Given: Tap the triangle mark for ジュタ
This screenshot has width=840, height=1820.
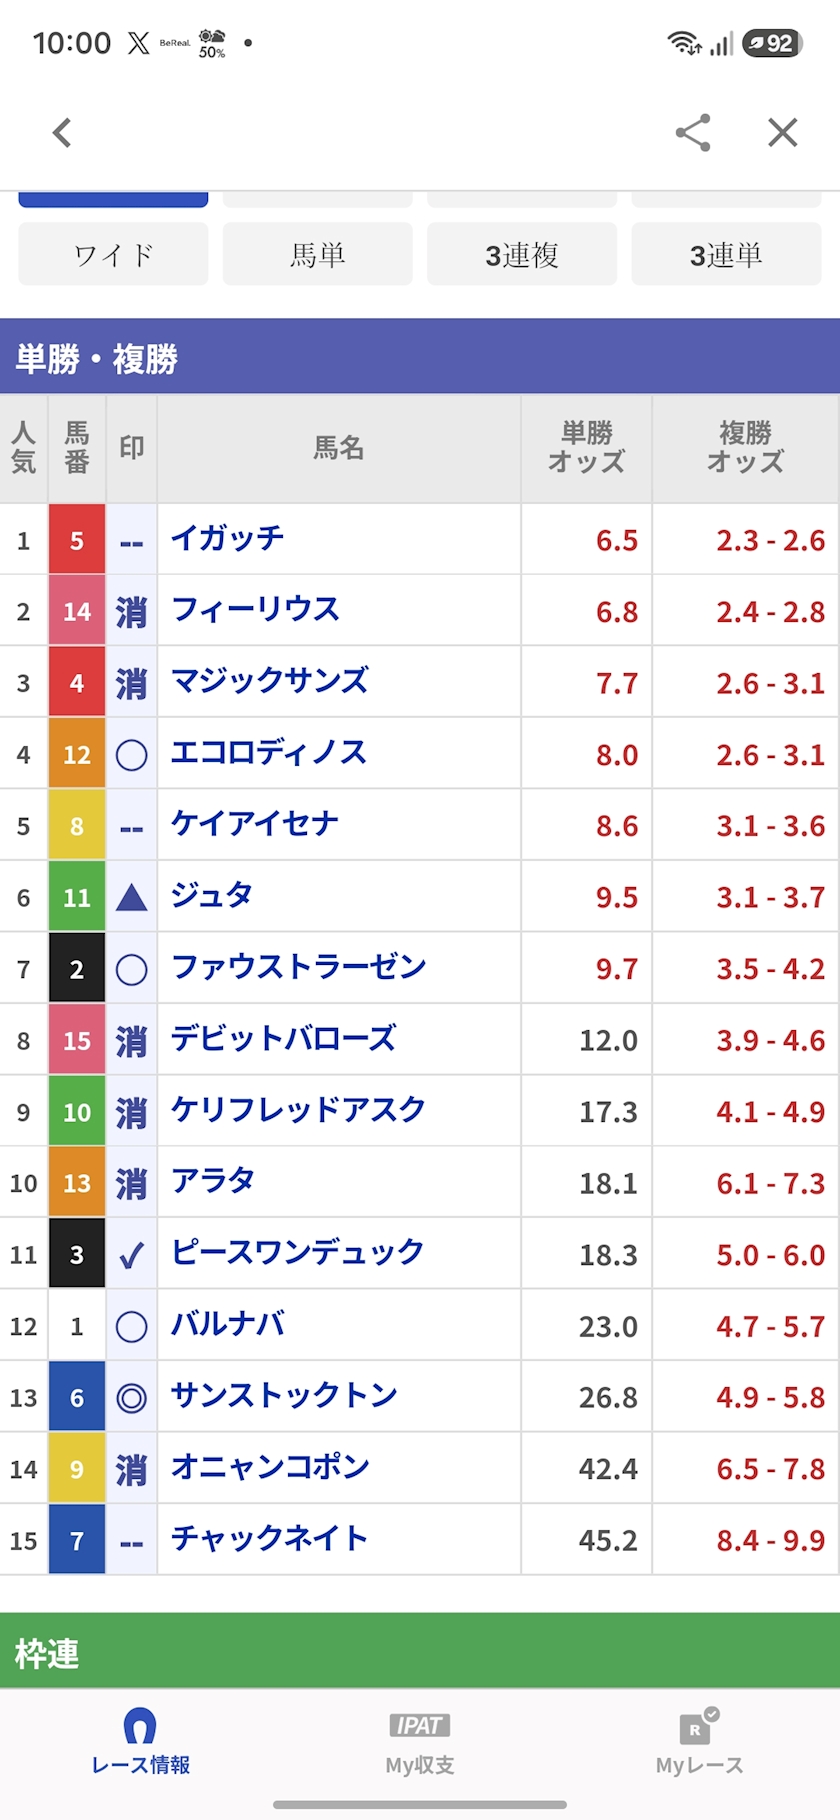Looking at the screenshot, I should click(x=131, y=897).
